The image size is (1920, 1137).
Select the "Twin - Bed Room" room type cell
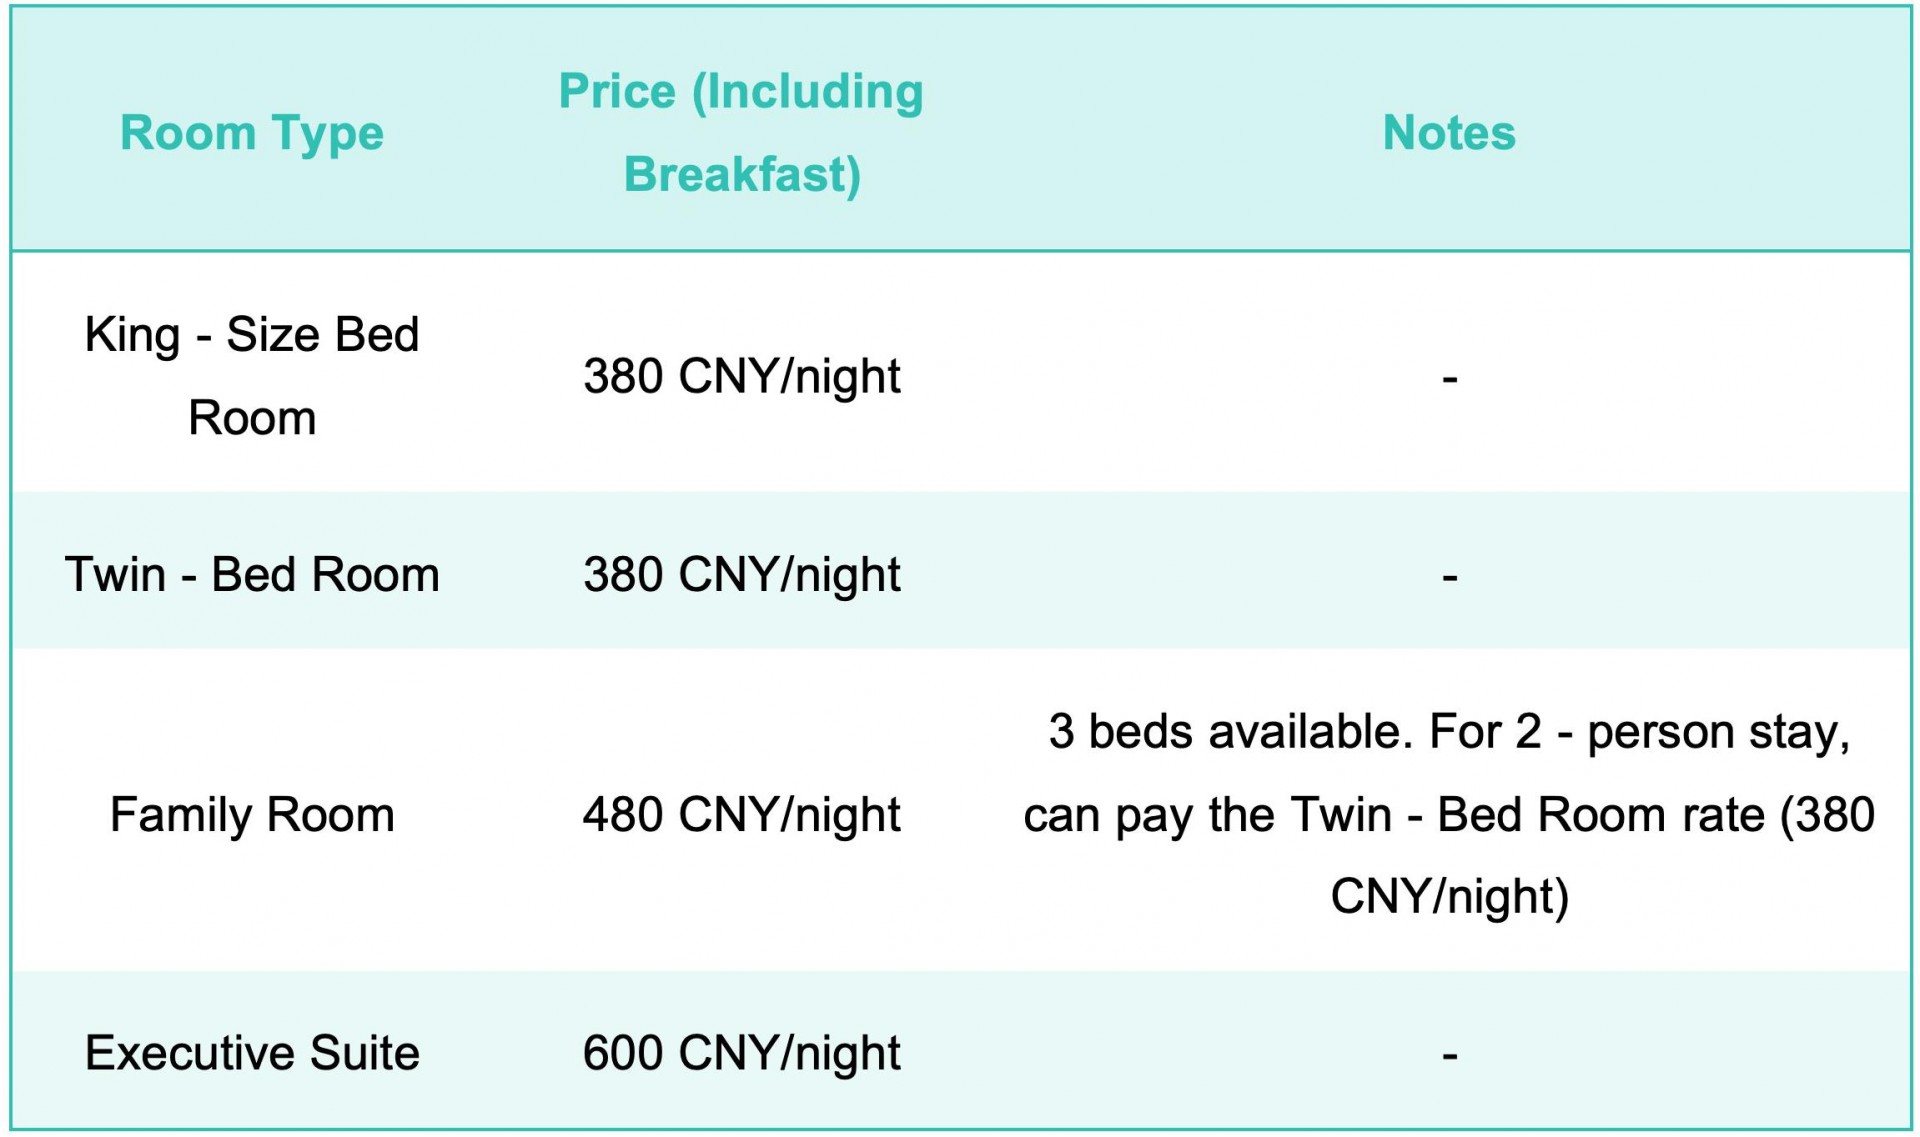click(x=251, y=575)
